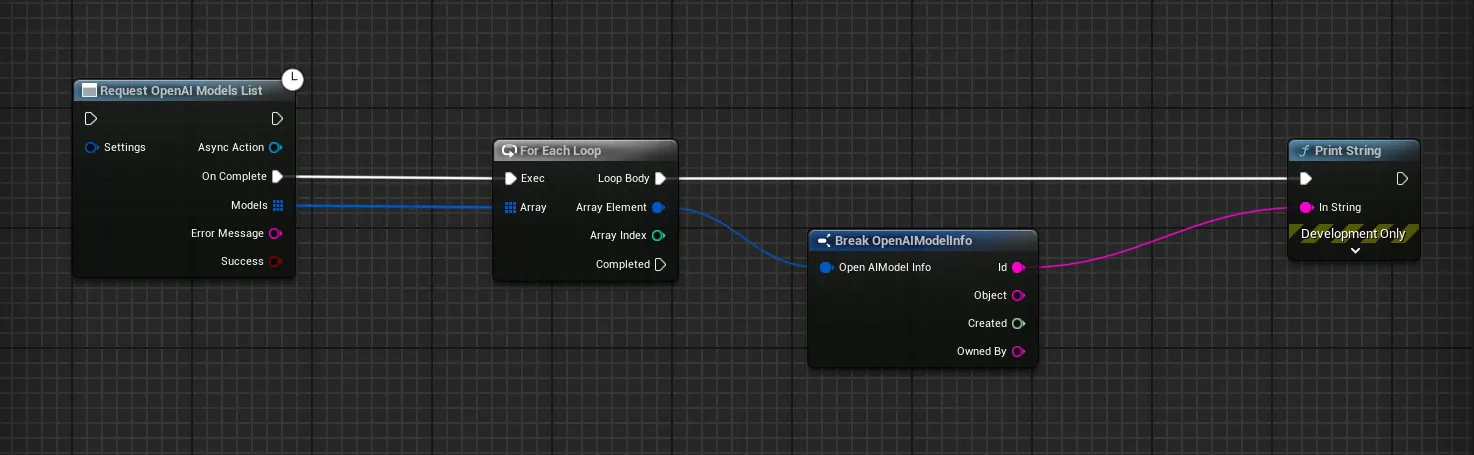Select the Array Index output pin
The image size is (1474, 455).
(x=658, y=236)
